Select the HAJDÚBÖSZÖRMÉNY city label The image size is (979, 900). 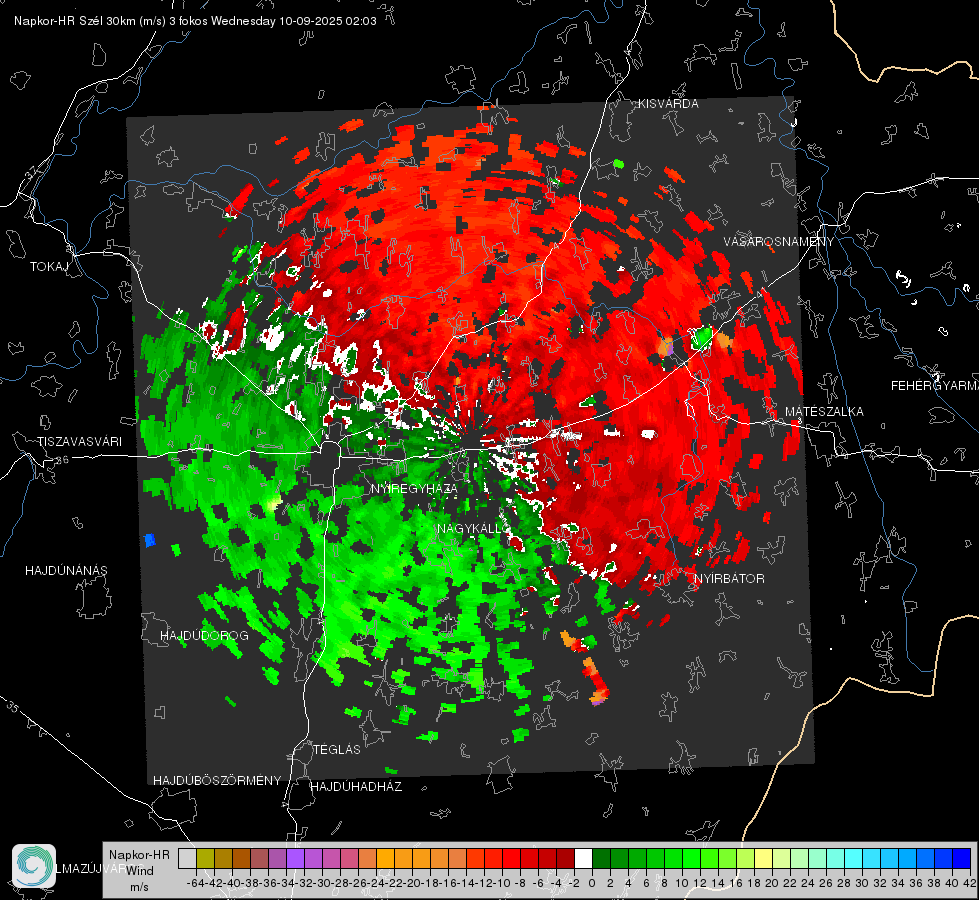pyautogui.click(x=217, y=781)
